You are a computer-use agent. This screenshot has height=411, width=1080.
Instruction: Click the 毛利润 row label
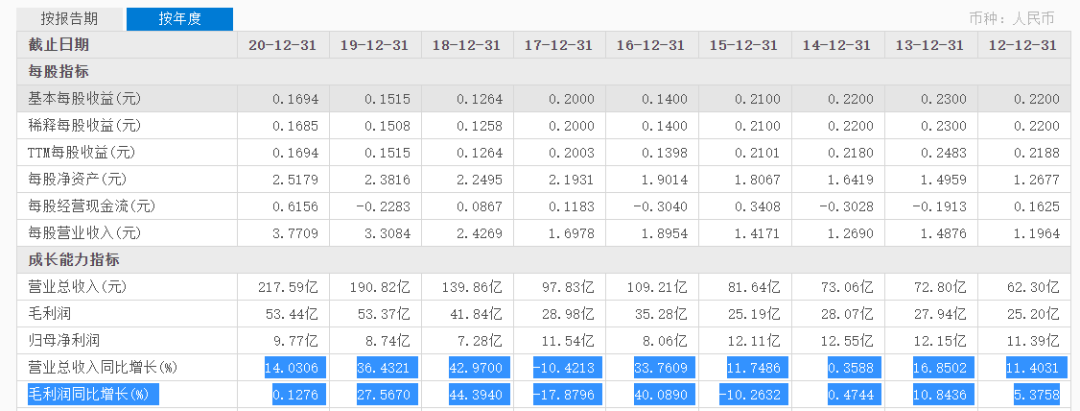(x=51, y=314)
